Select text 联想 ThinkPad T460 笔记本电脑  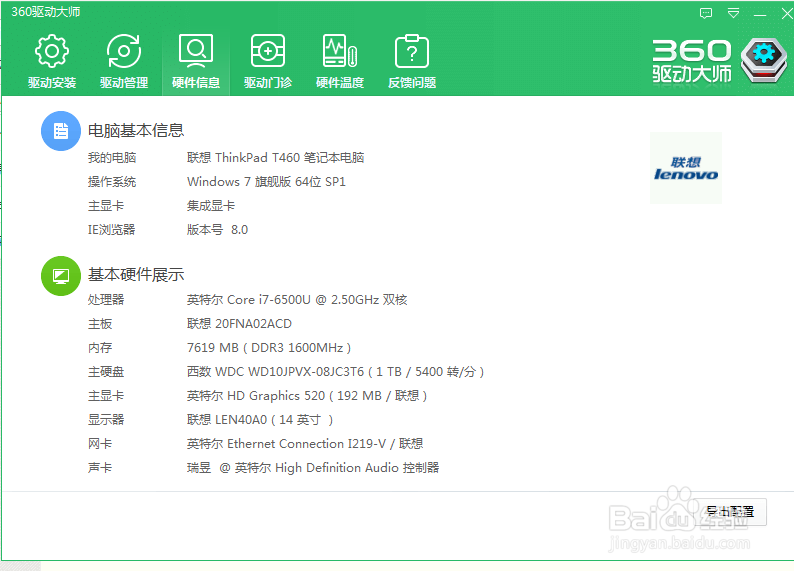(x=275, y=158)
